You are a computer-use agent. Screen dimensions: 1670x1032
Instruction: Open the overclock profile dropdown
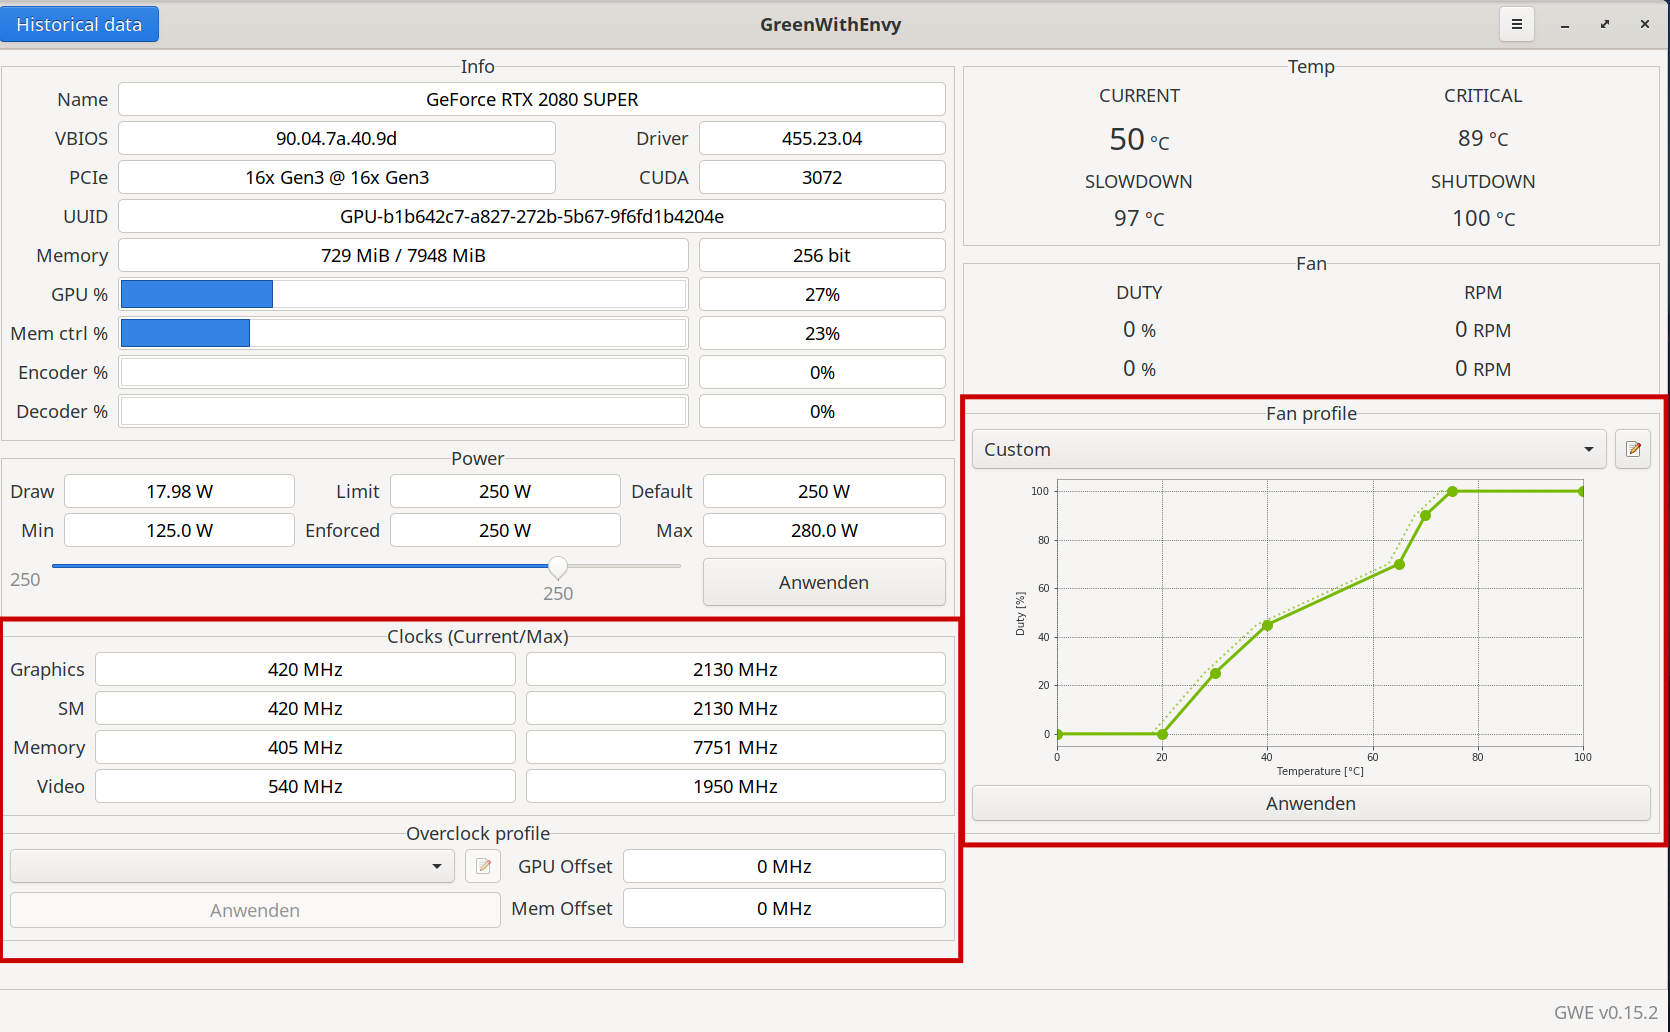[x=232, y=866]
